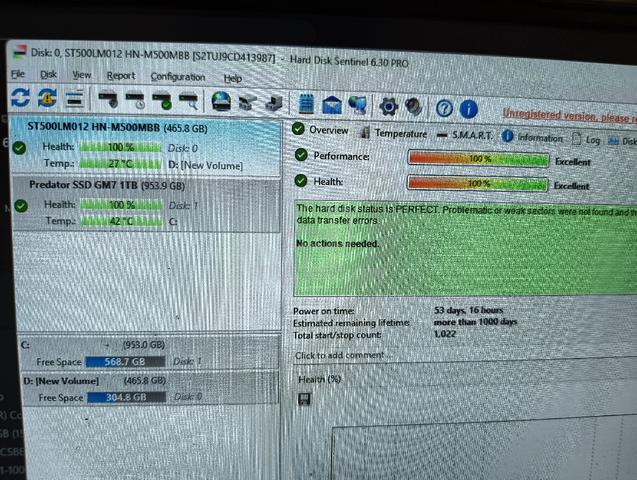Switch to the Information tab
The width and height of the screenshot is (637, 480).
532,137
